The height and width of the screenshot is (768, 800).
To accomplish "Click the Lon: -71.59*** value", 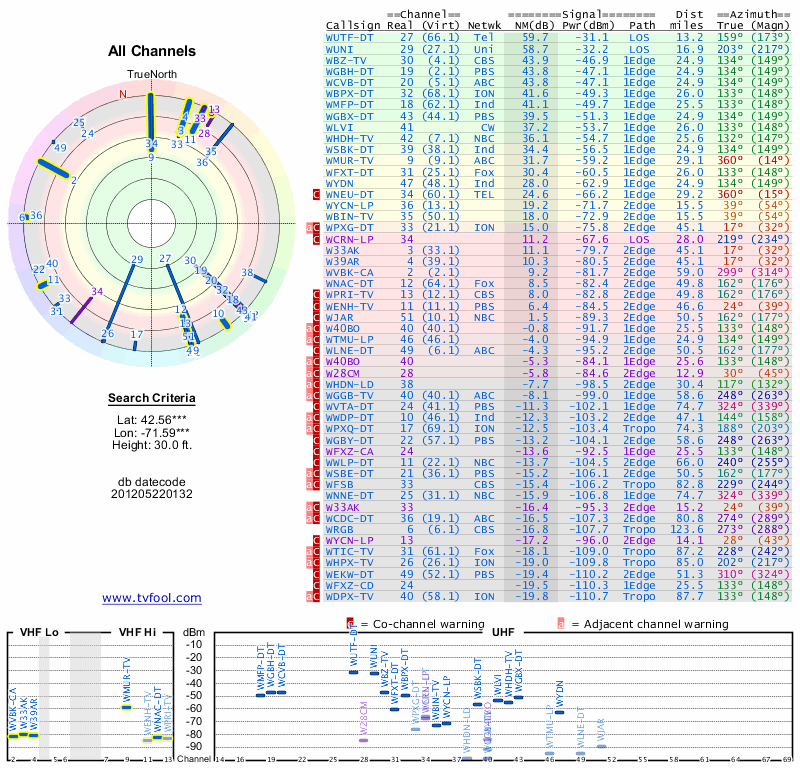I will pyautogui.click(x=152, y=433).
